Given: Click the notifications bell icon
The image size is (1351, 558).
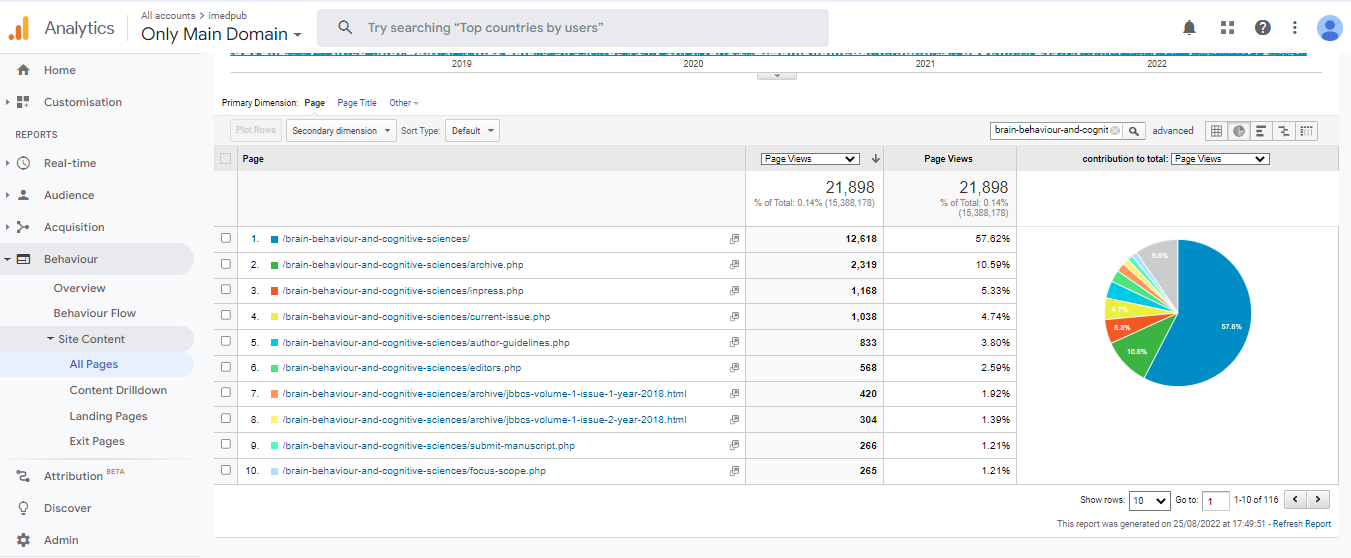Looking at the screenshot, I should click(x=1189, y=28).
